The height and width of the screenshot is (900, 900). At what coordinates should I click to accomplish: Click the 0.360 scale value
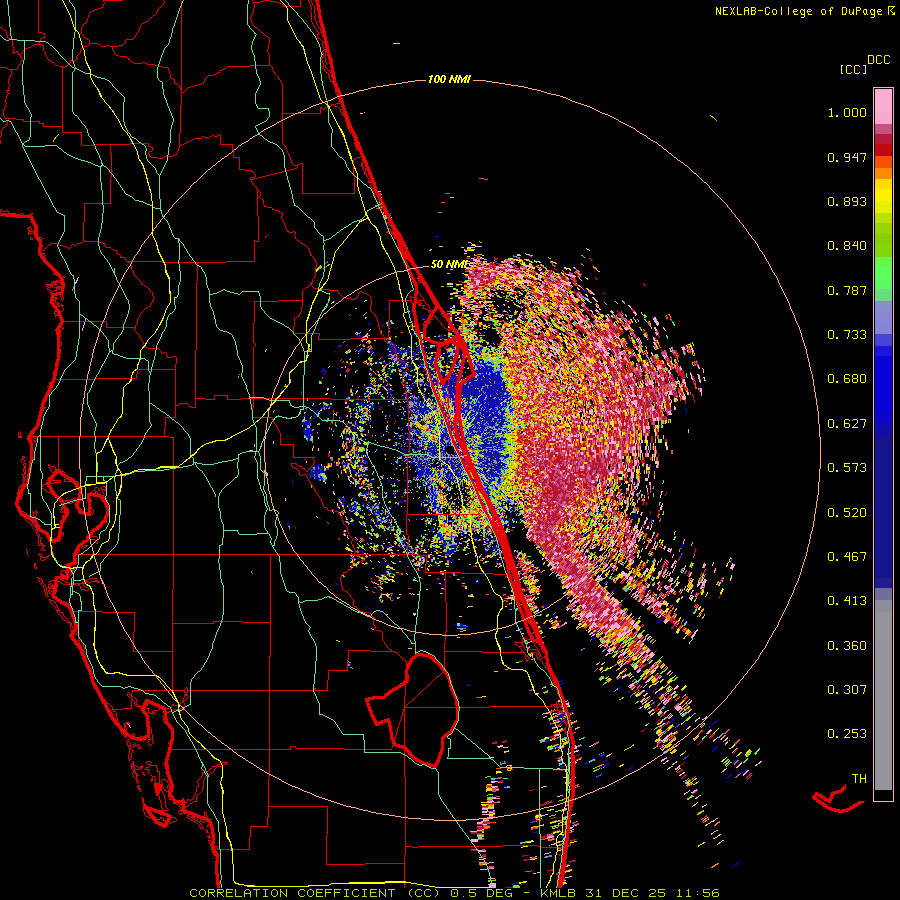coord(847,646)
